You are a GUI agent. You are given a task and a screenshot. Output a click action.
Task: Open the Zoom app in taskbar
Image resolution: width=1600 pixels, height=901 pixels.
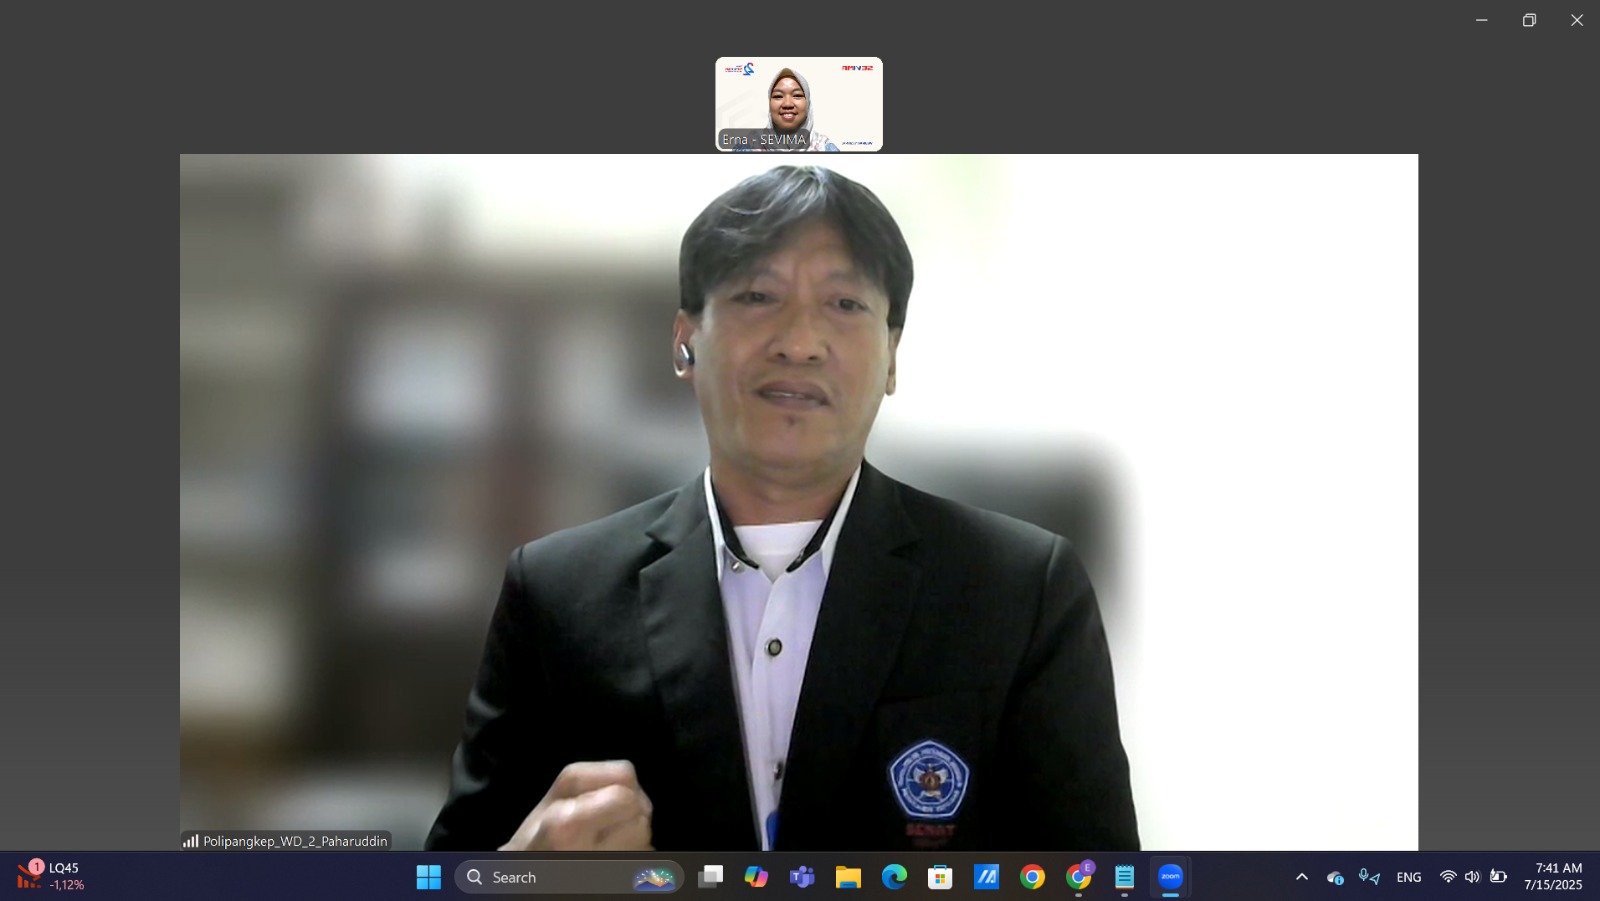pos(1170,877)
